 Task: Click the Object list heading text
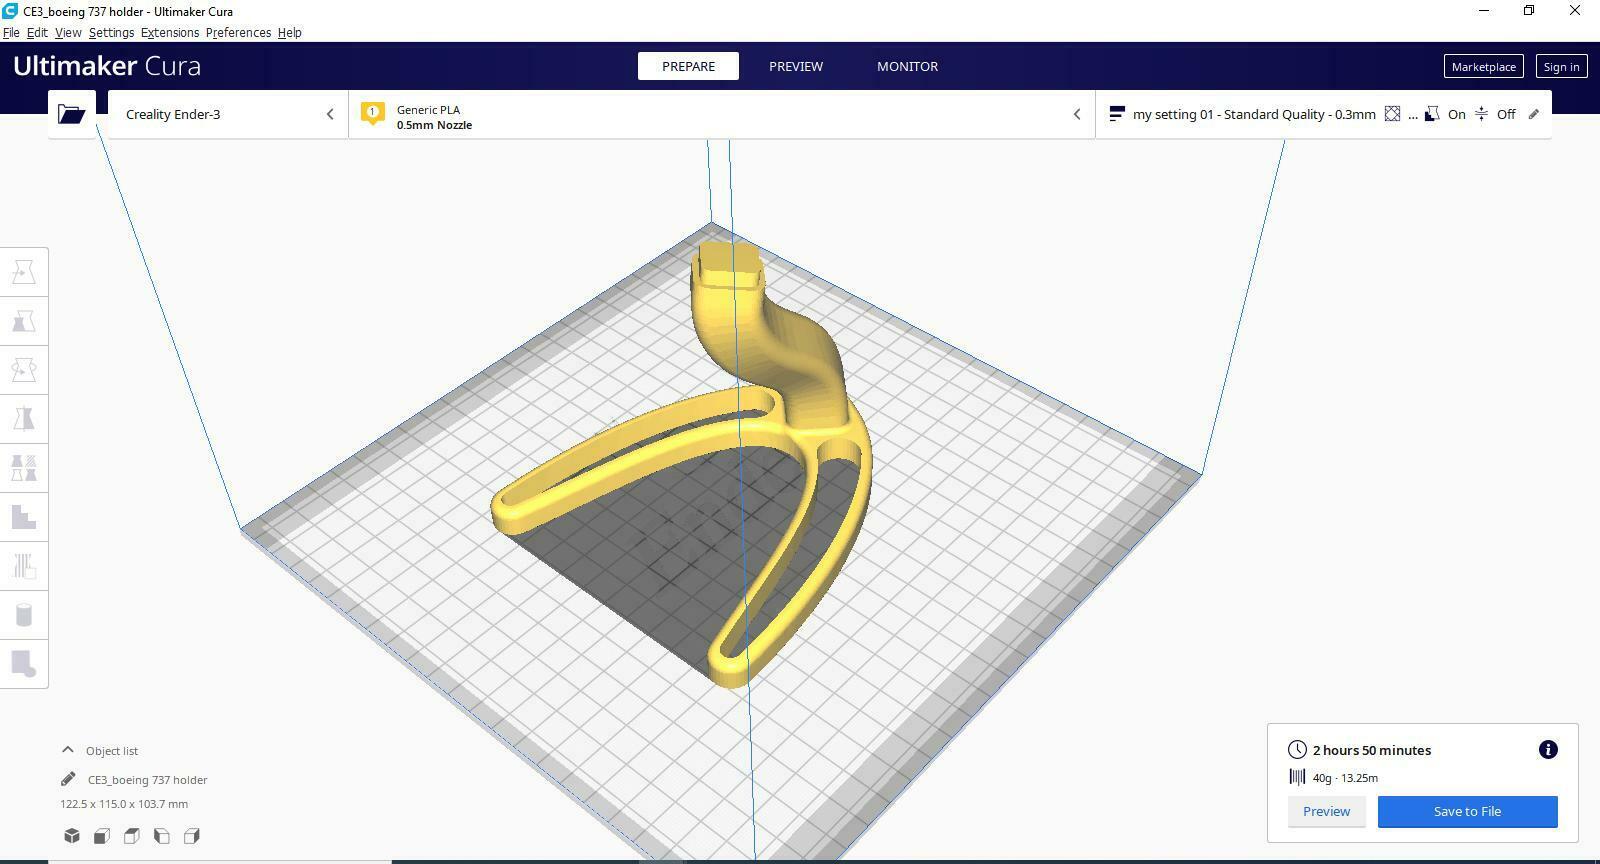point(112,751)
